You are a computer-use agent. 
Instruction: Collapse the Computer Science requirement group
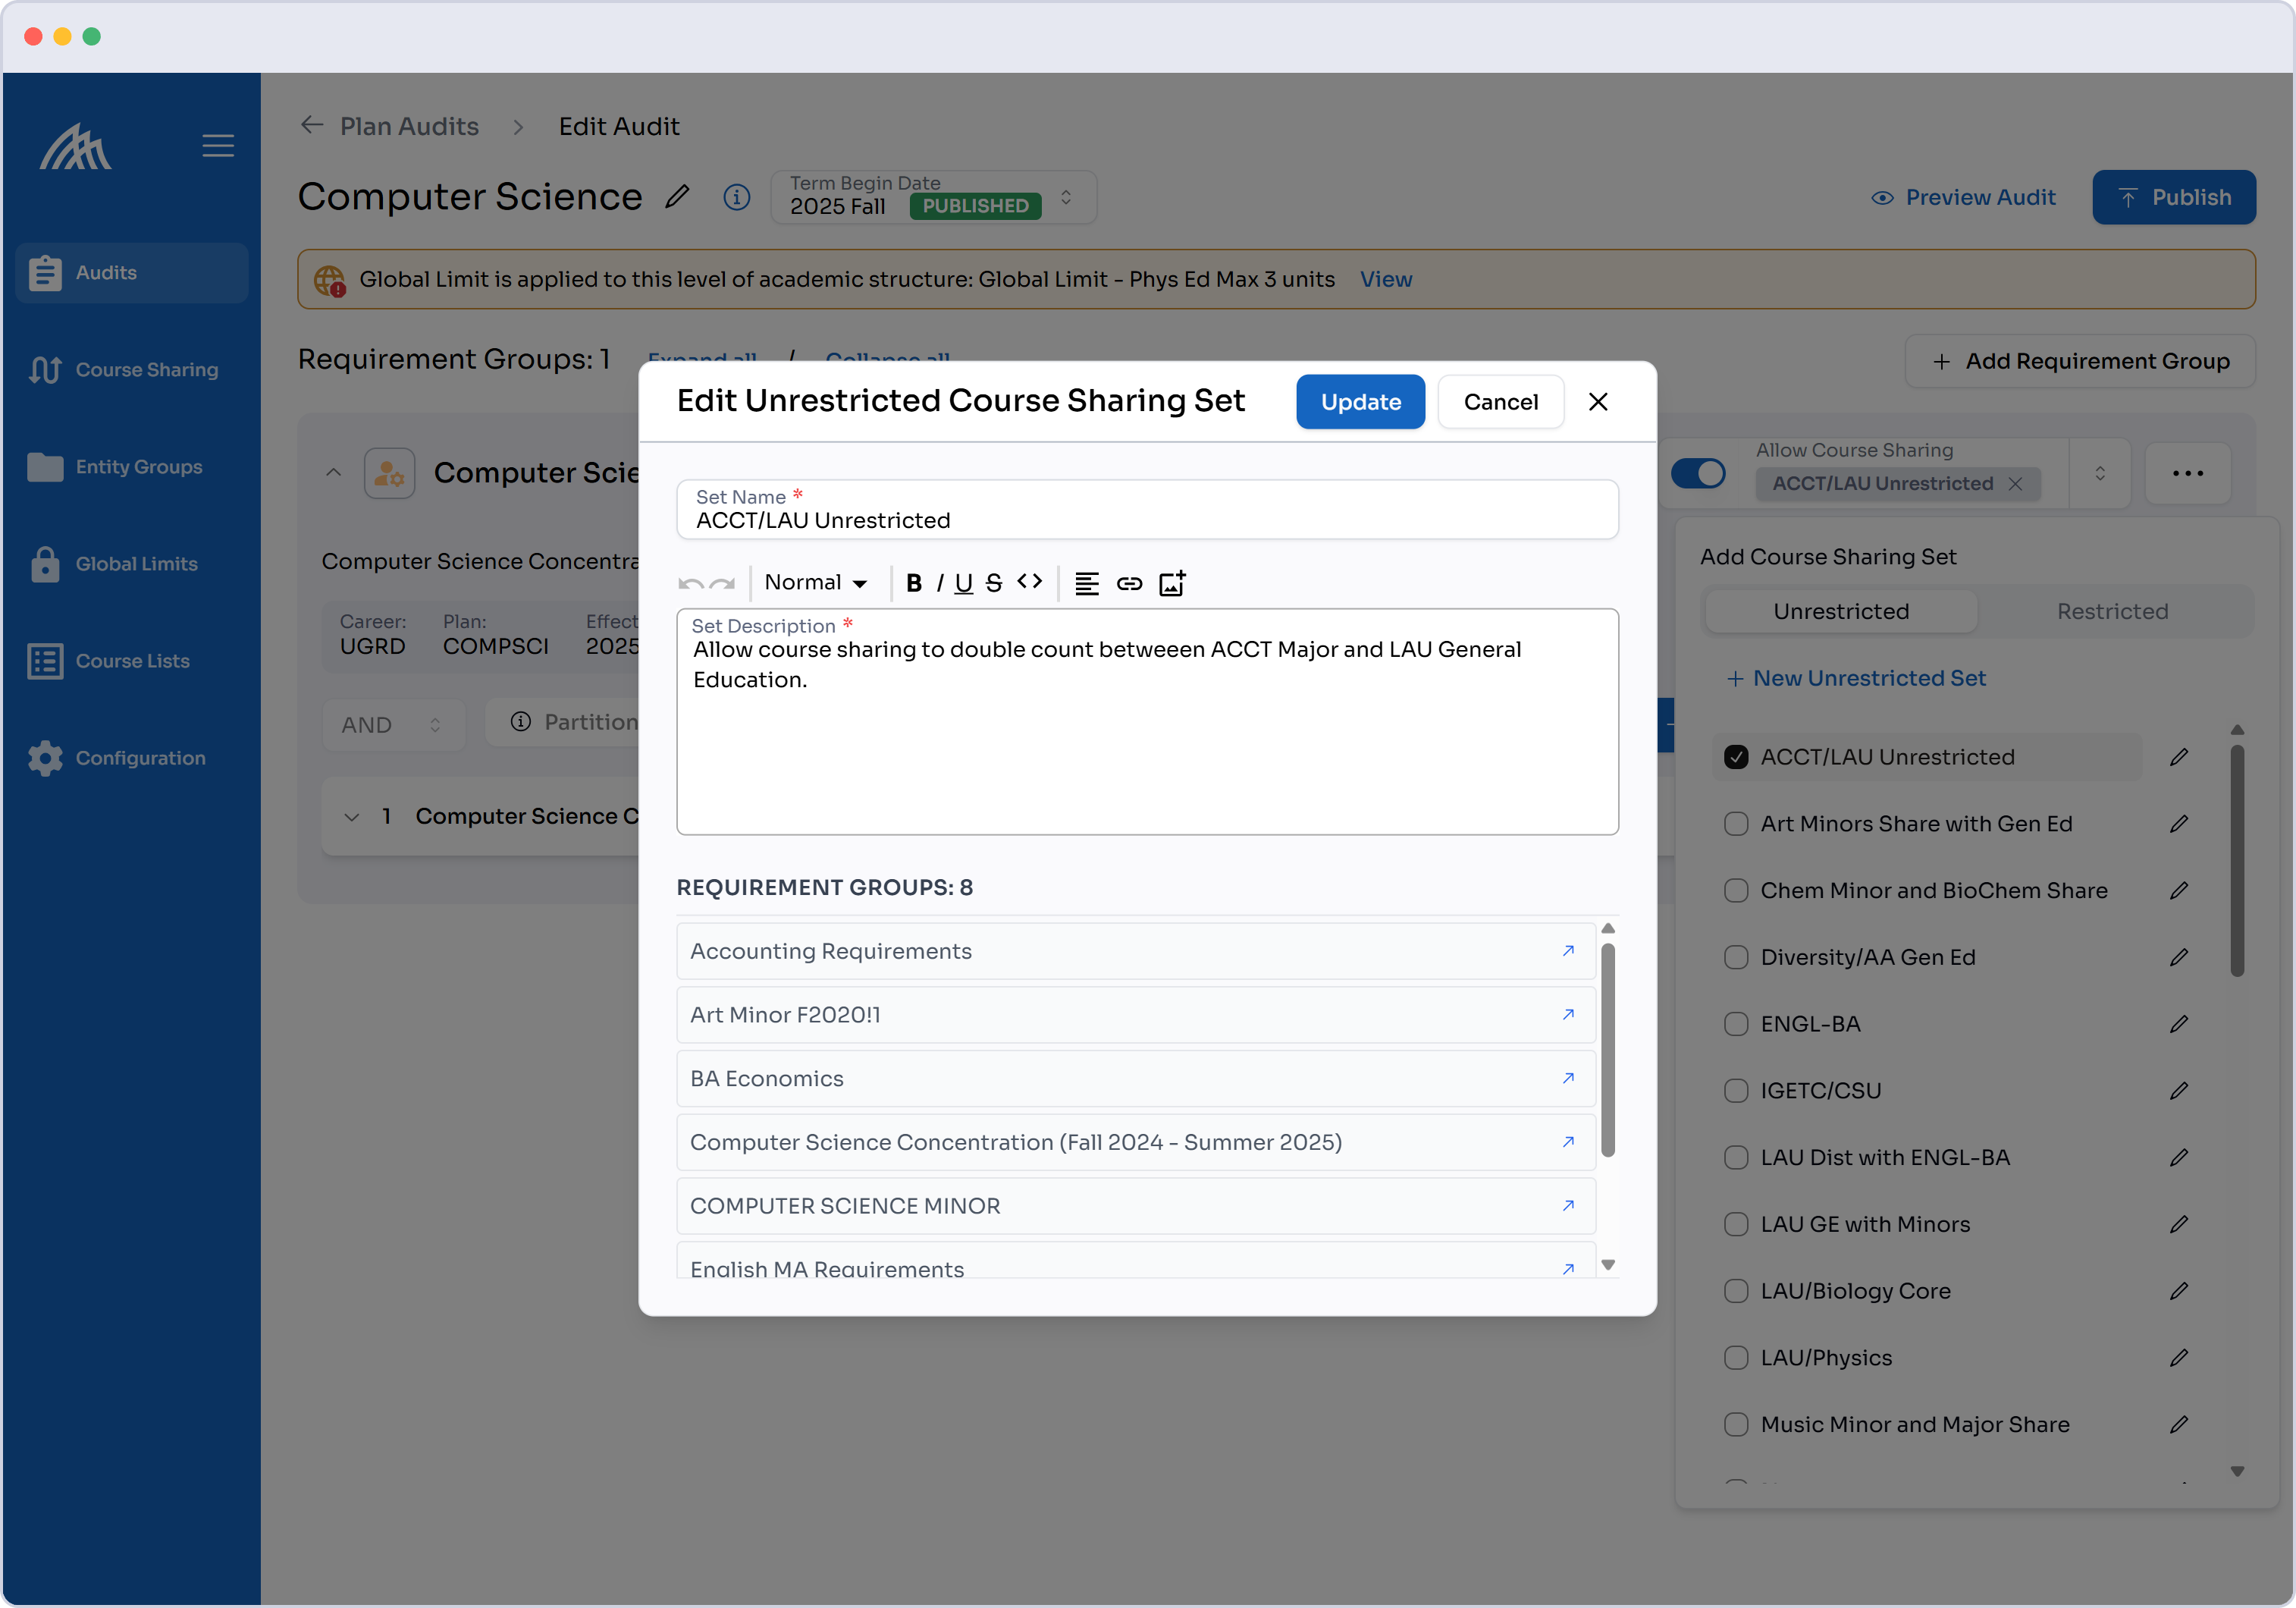point(333,473)
